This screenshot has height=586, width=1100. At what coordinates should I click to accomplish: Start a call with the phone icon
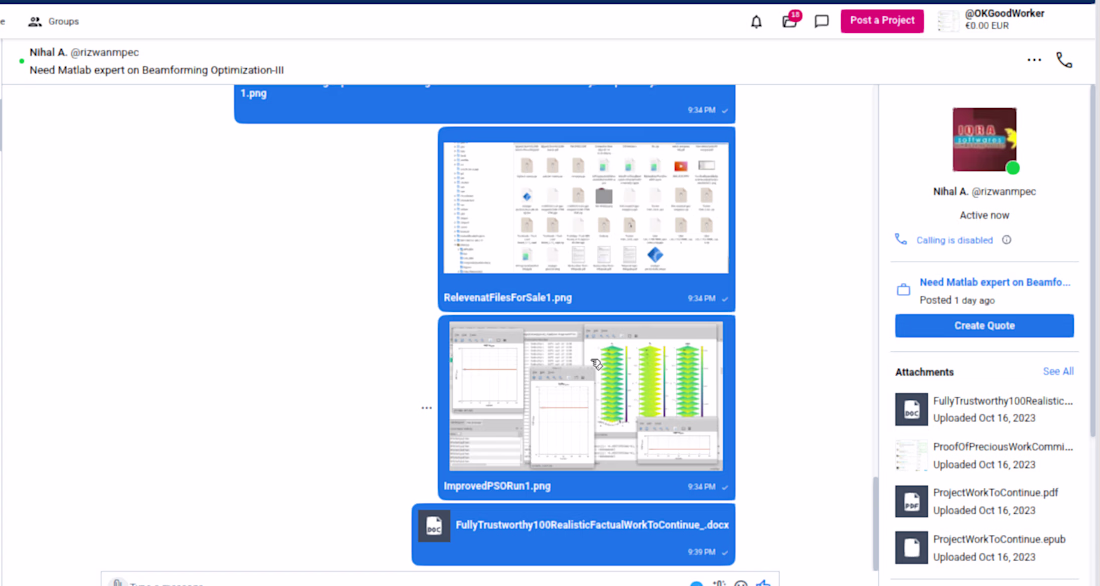(x=1064, y=60)
